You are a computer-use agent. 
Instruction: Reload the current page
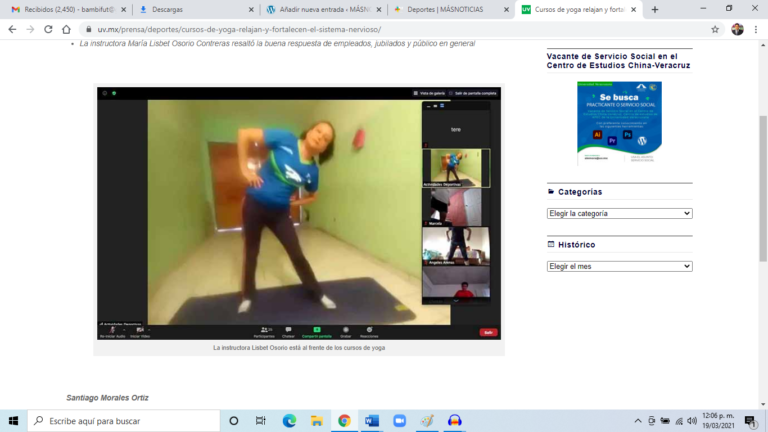coord(48,29)
